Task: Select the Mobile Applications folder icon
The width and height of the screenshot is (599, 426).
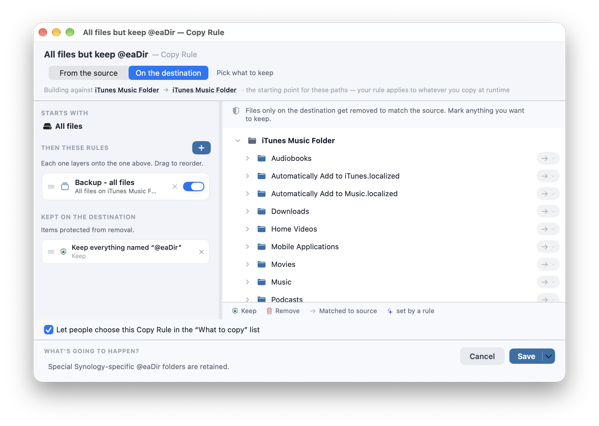Action: click(261, 247)
